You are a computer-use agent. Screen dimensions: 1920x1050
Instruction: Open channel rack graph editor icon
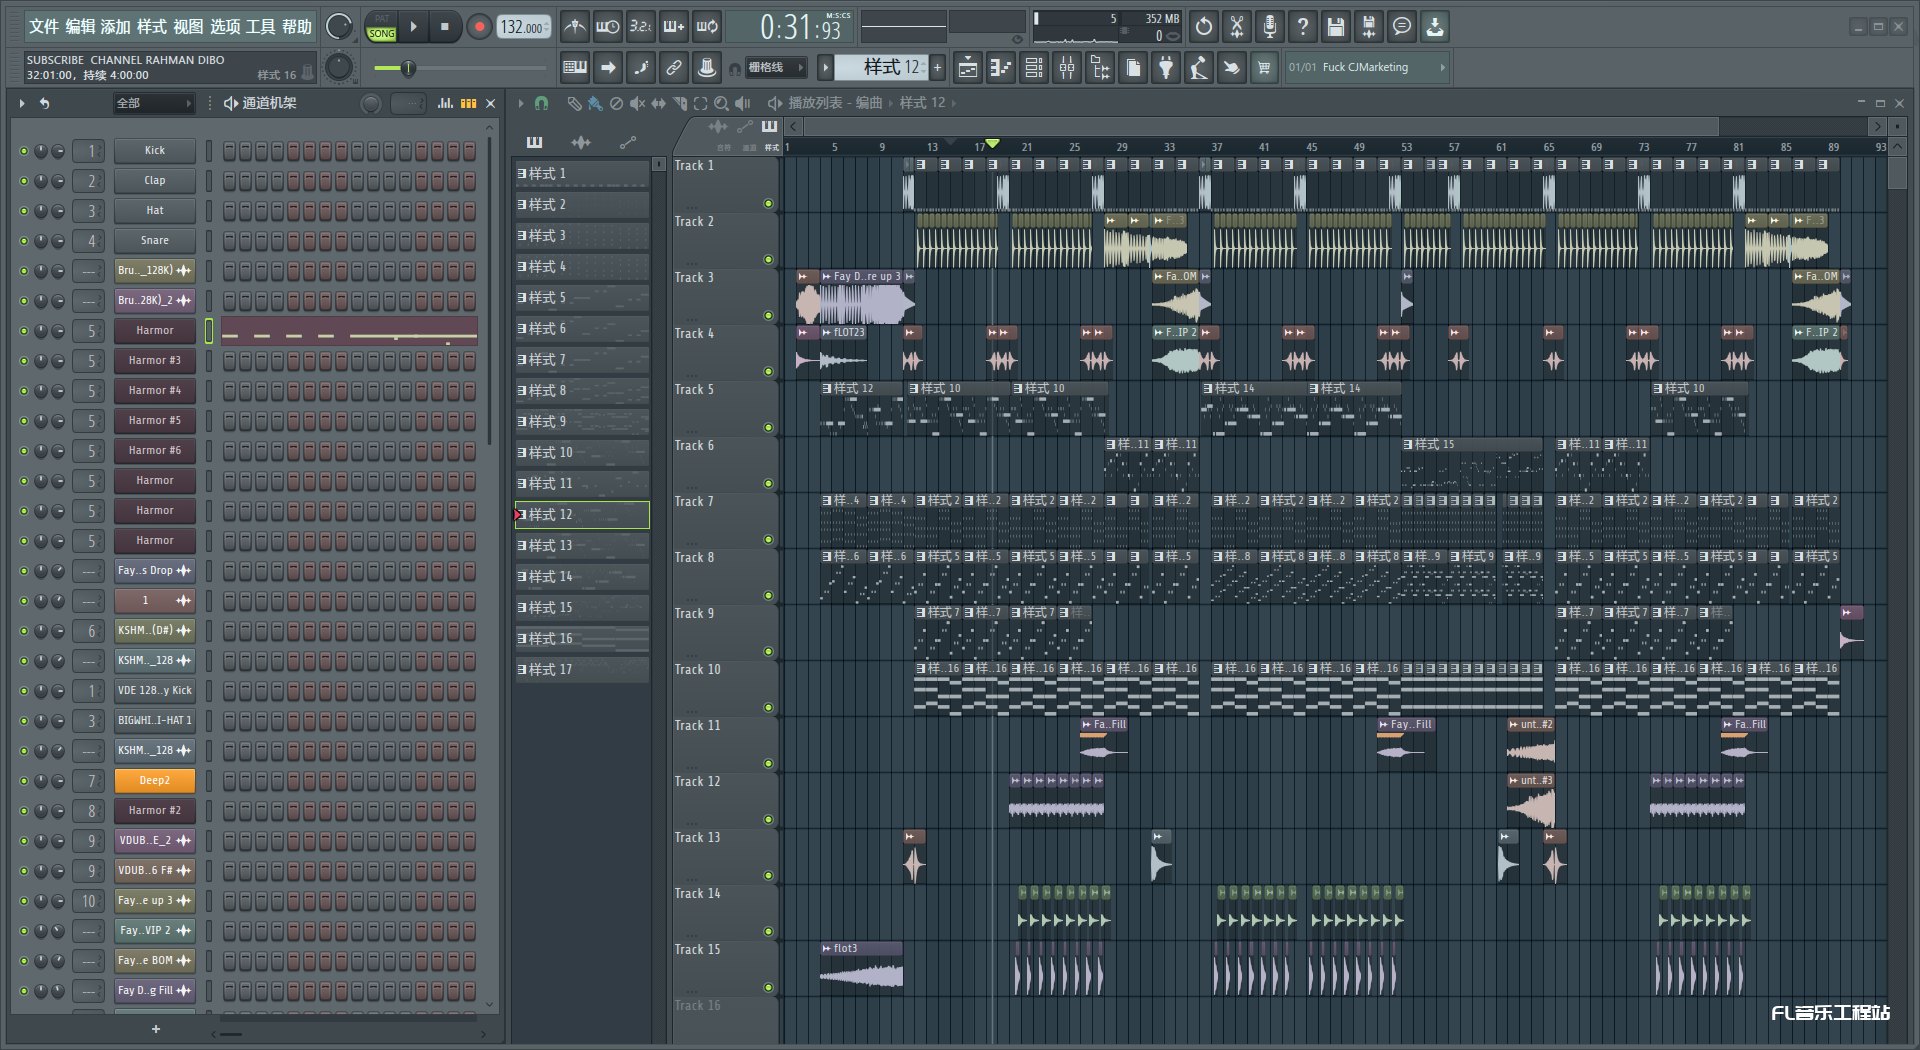pyautogui.click(x=446, y=103)
